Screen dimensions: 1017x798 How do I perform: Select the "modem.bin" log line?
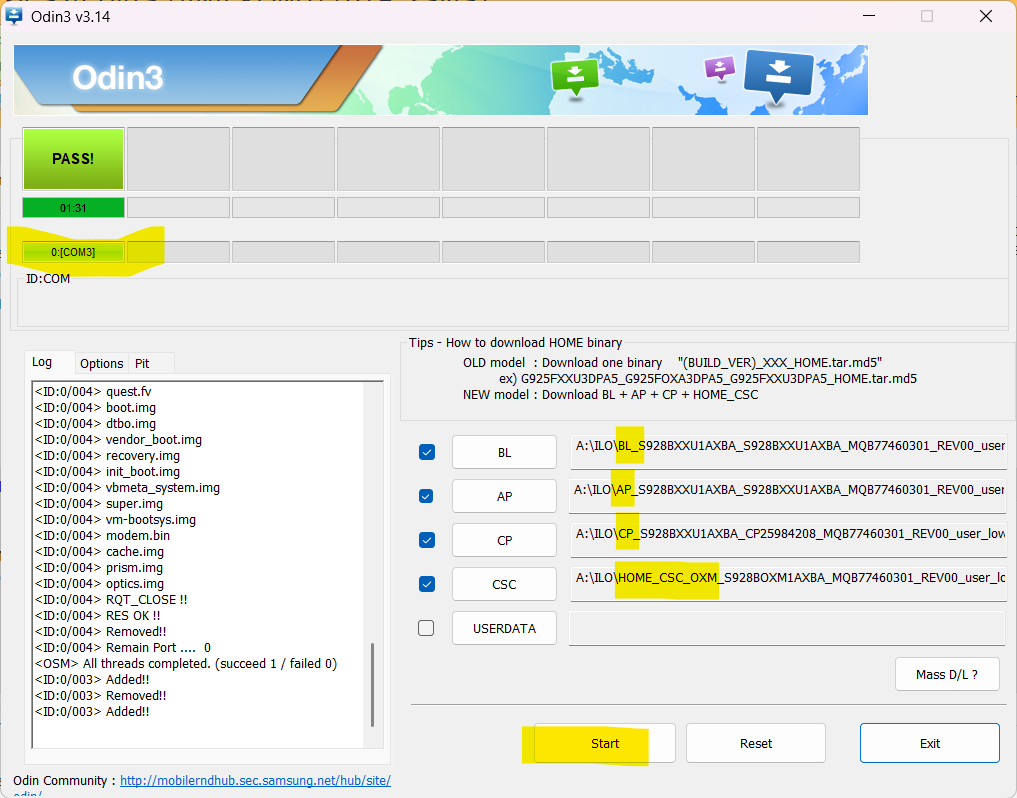[x=102, y=536]
